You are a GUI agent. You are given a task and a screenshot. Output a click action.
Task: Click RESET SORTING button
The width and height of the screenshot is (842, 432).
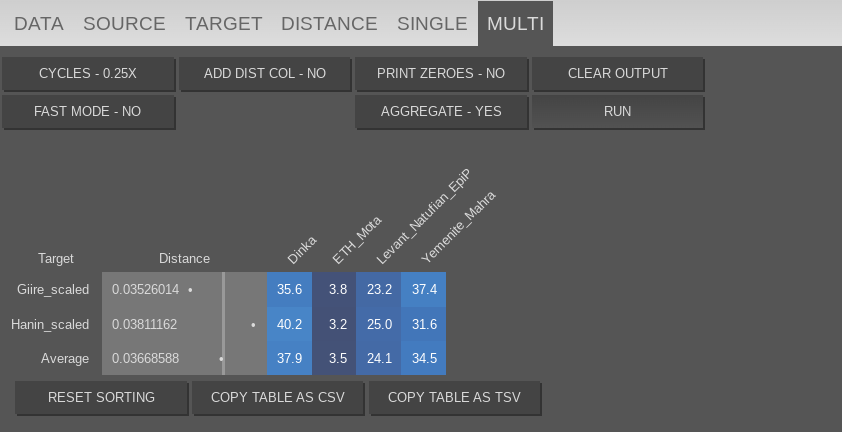pos(101,398)
